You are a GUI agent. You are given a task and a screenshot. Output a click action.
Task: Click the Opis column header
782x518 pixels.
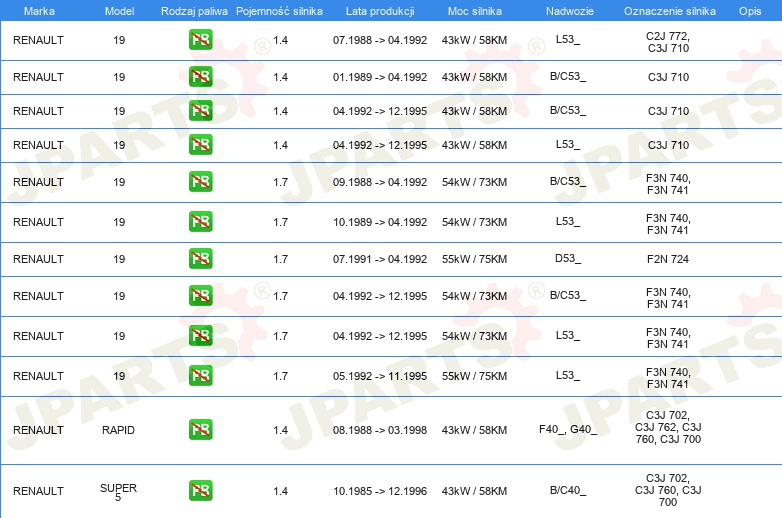coord(749,10)
